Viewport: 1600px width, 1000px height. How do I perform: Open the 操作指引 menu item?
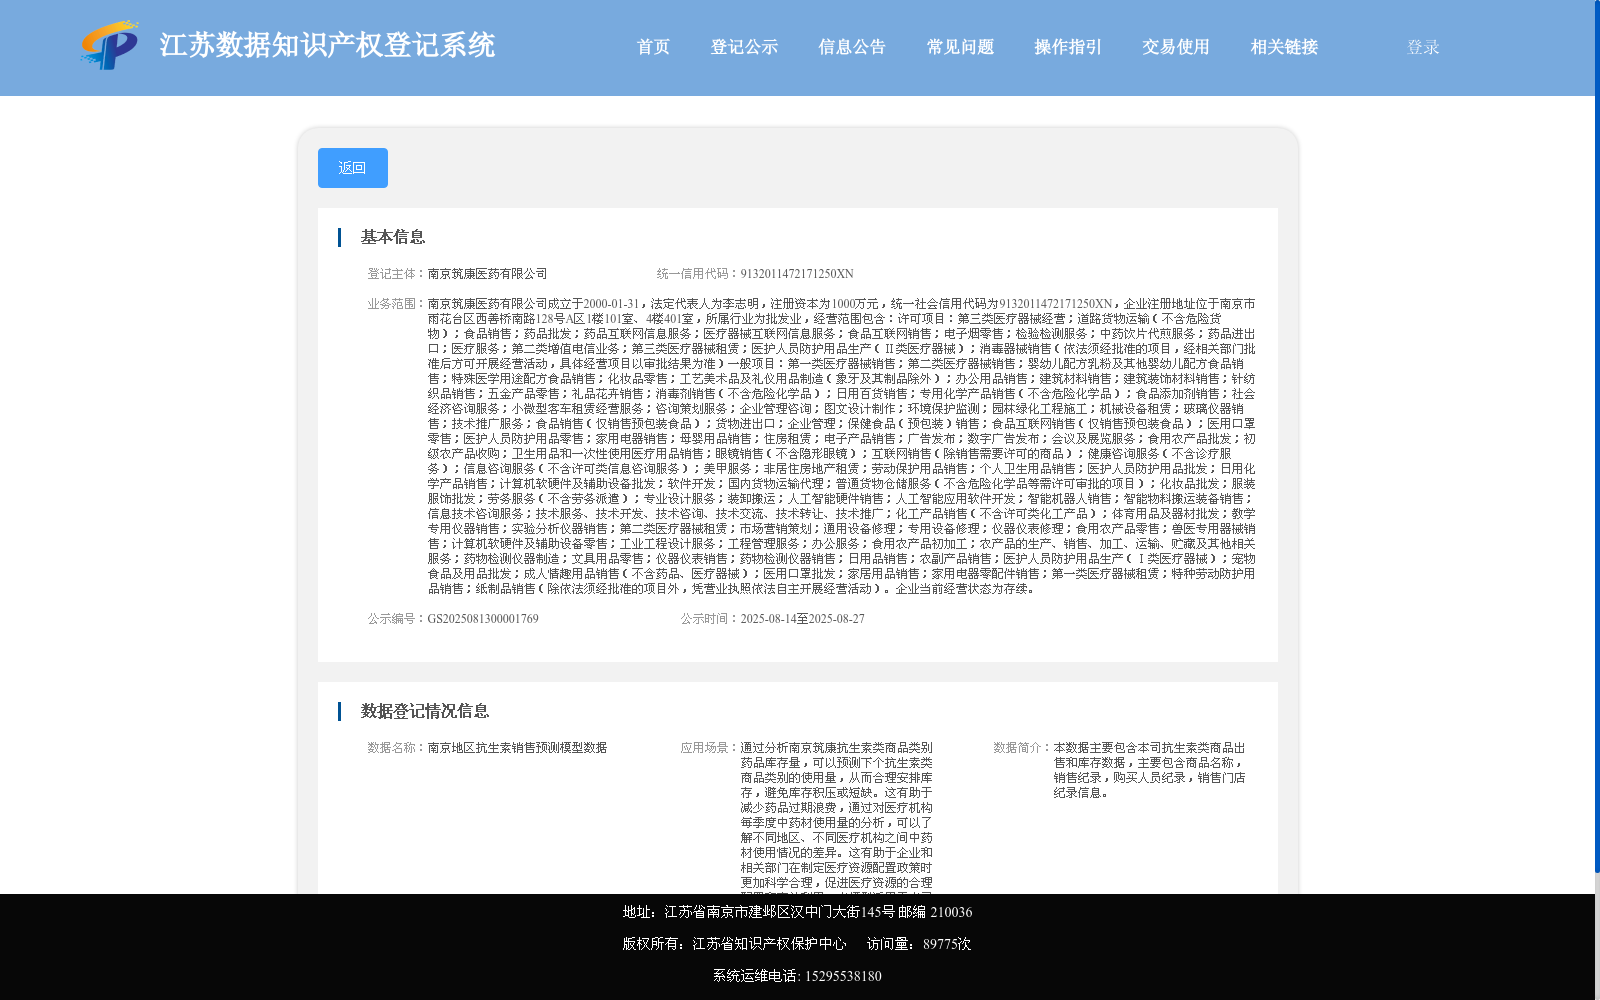pyautogui.click(x=1068, y=47)
